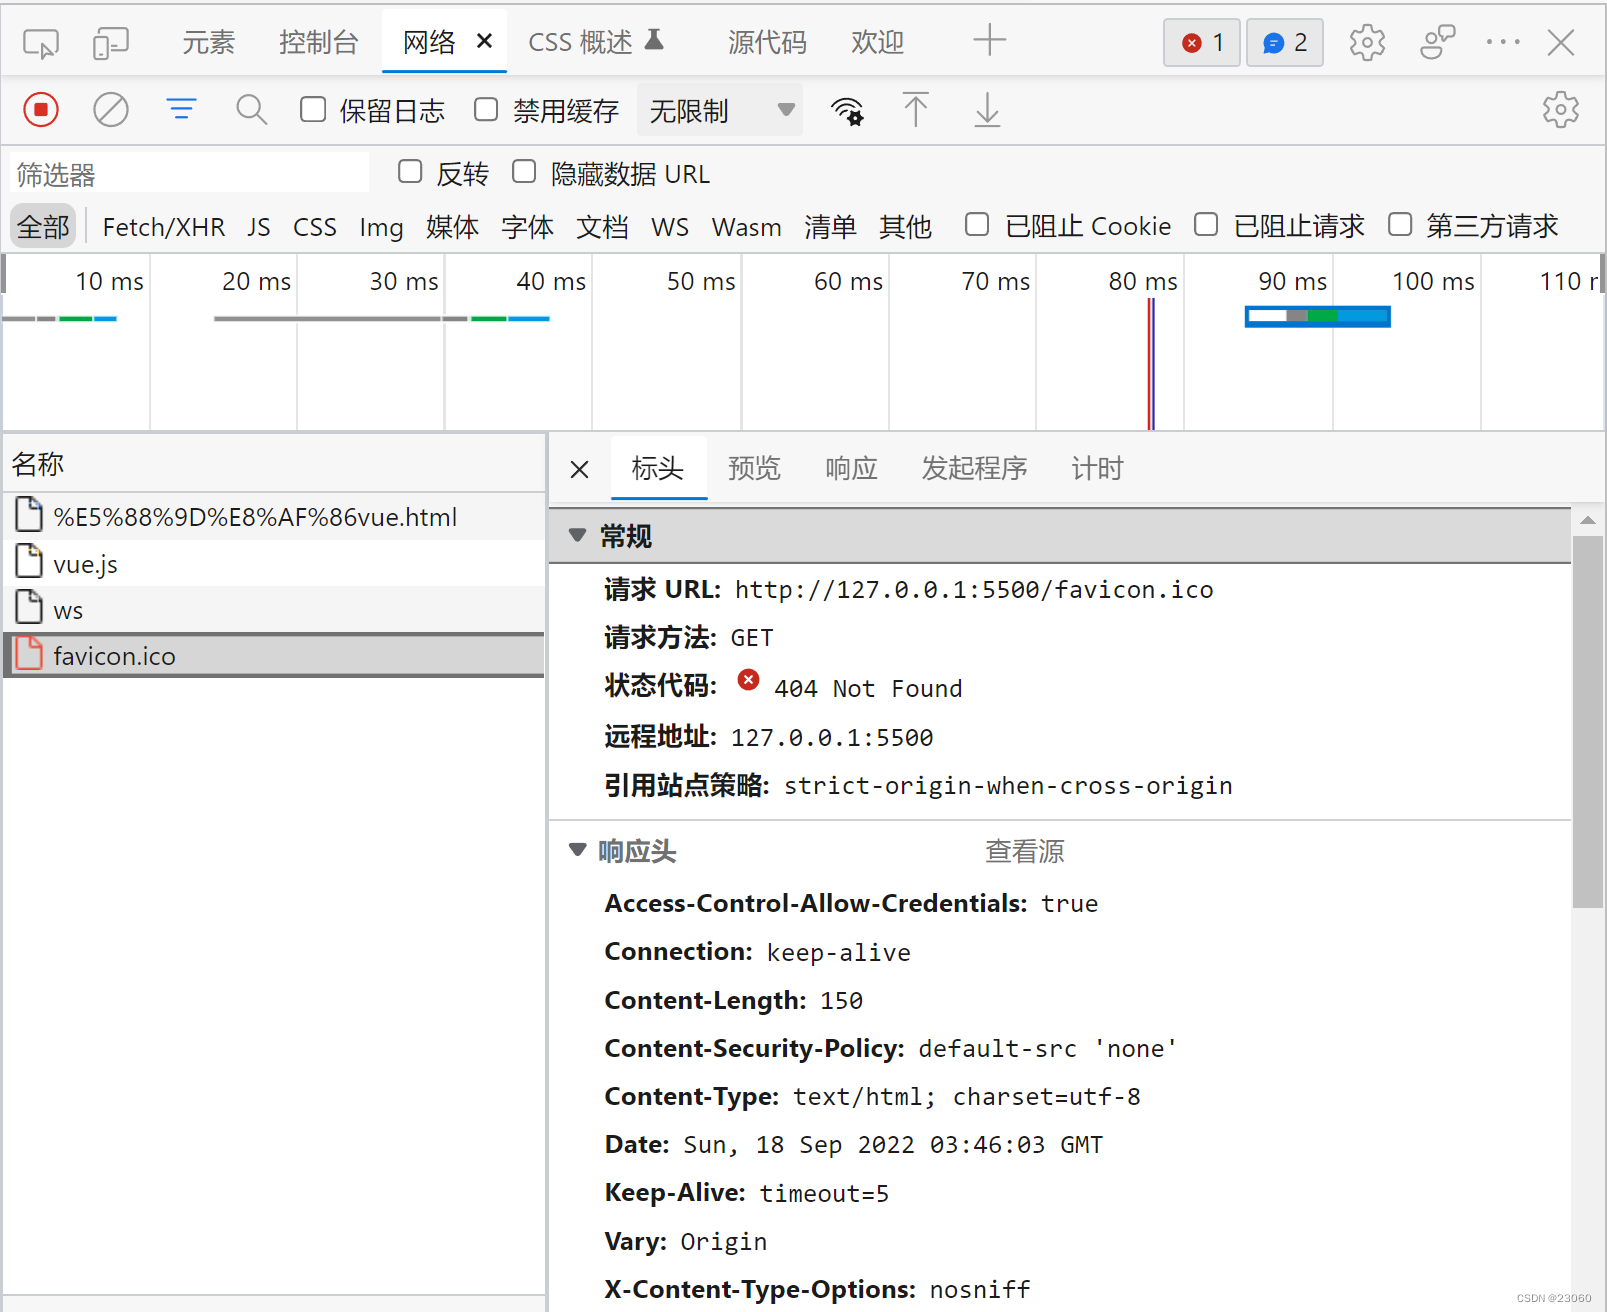The width and height of the screenshot is (1607, 1312).
Task: Open the 欢迎 tab
Action: point(877,42)
